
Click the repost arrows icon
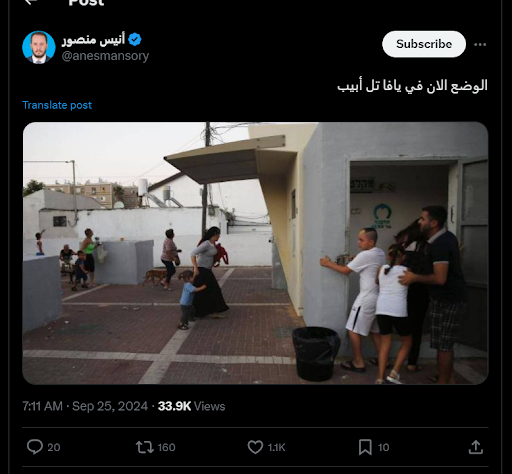point(145,447)
